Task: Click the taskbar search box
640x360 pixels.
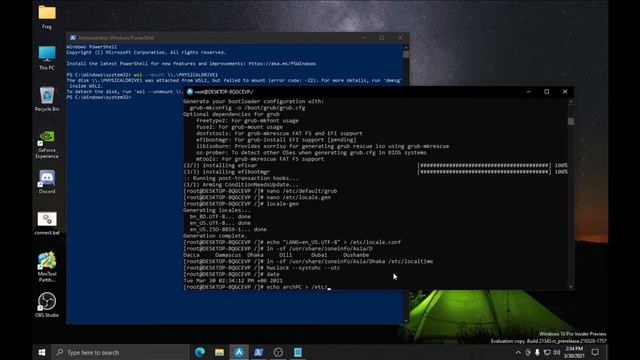Action: click(120, 352)
